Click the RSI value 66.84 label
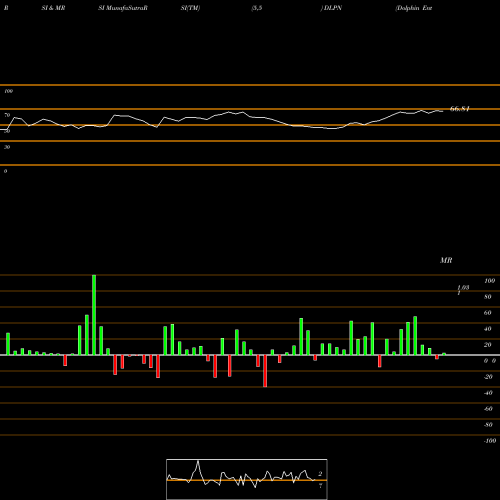The width and height of the screenshot is (500, 500). pyautogui.click(x=460, y=109)
